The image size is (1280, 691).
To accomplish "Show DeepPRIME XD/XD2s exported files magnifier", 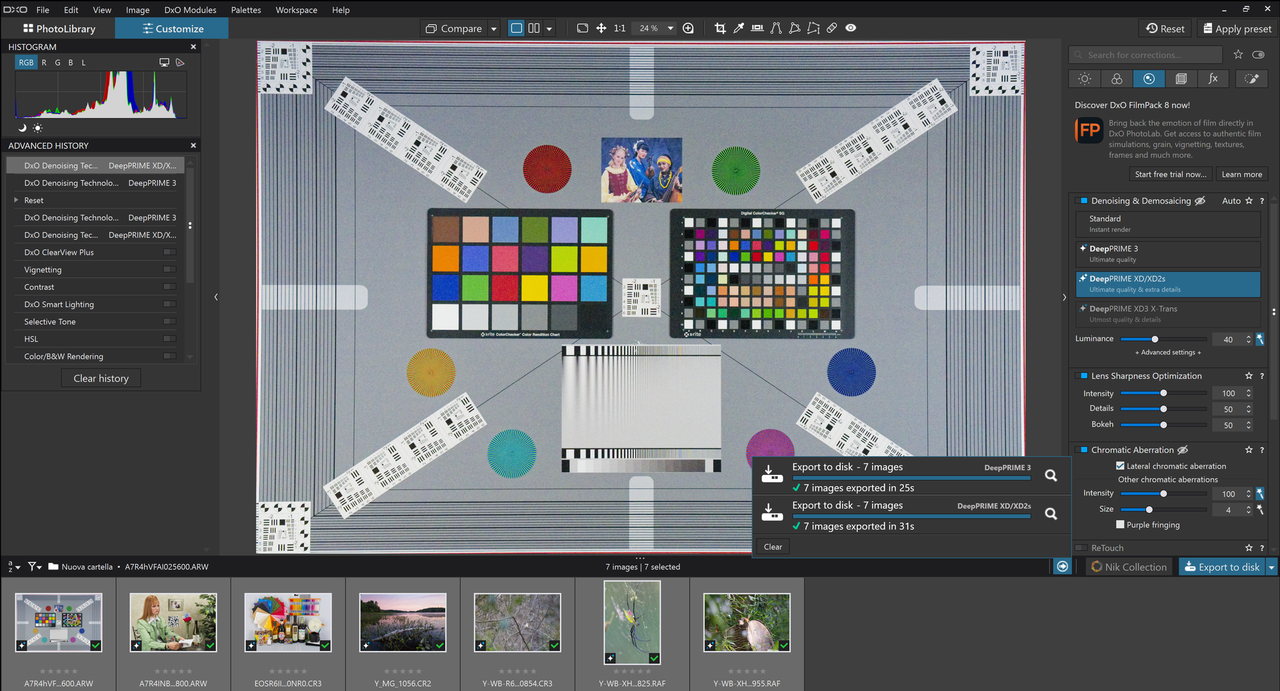I will click(1051, 514).
